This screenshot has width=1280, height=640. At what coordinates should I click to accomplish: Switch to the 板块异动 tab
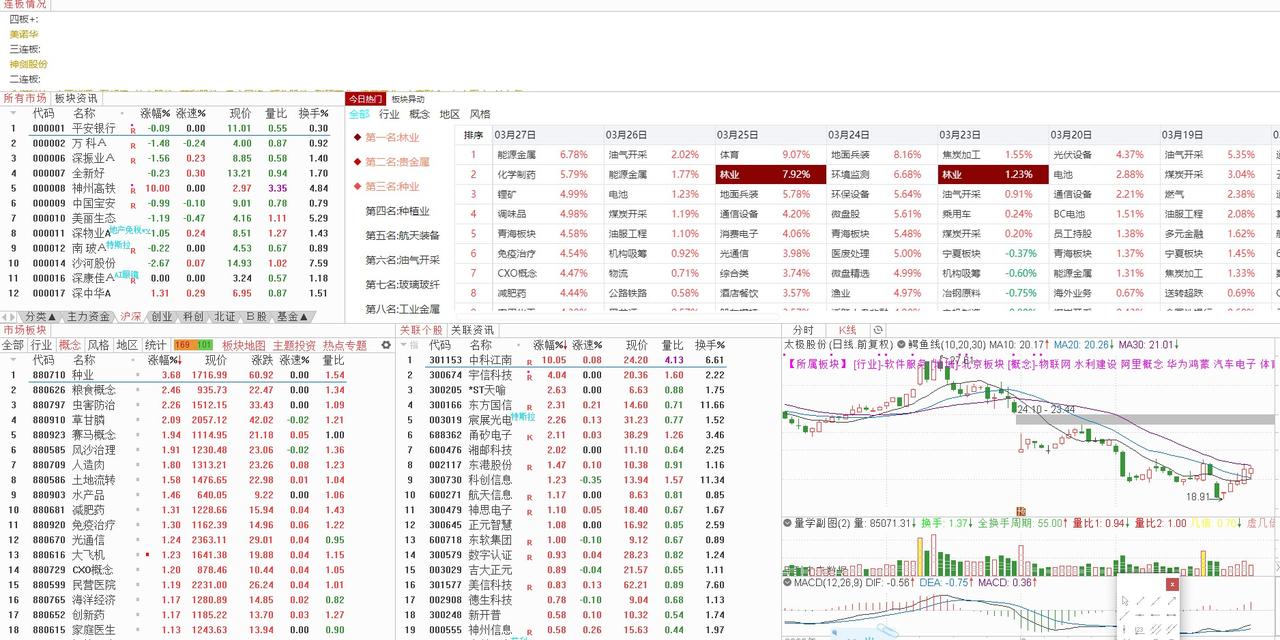[x=407, y=99]
